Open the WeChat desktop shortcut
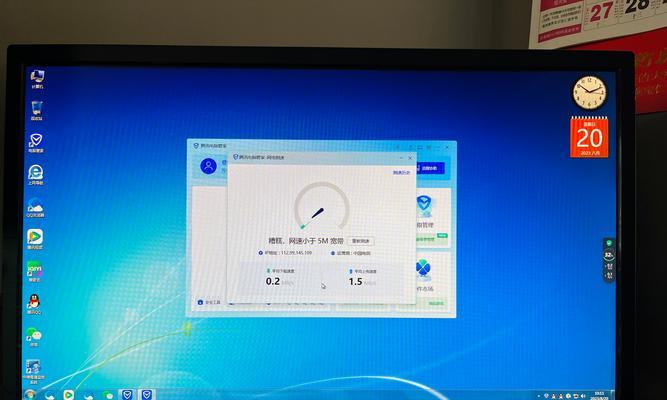 click(x=33, y=337)
